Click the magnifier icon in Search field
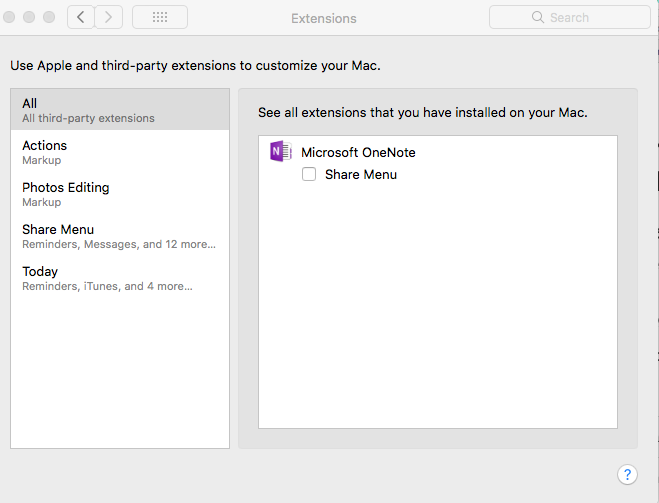 (538, 17)
